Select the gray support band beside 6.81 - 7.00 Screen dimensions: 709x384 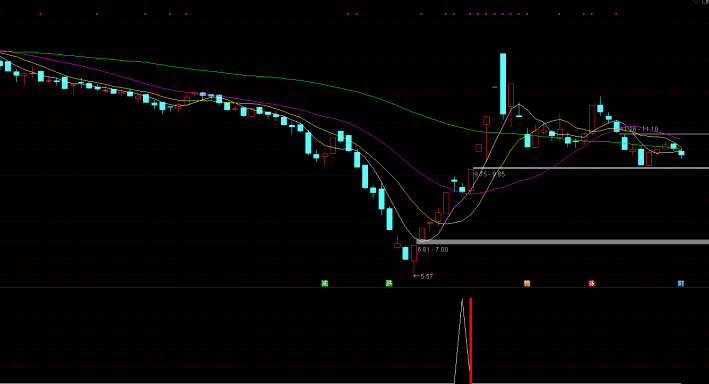tap(562, 242)
